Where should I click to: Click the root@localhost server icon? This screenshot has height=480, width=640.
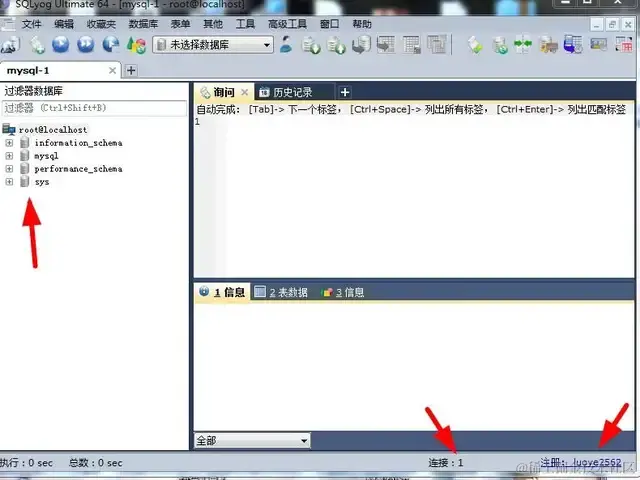pos(9,129)
